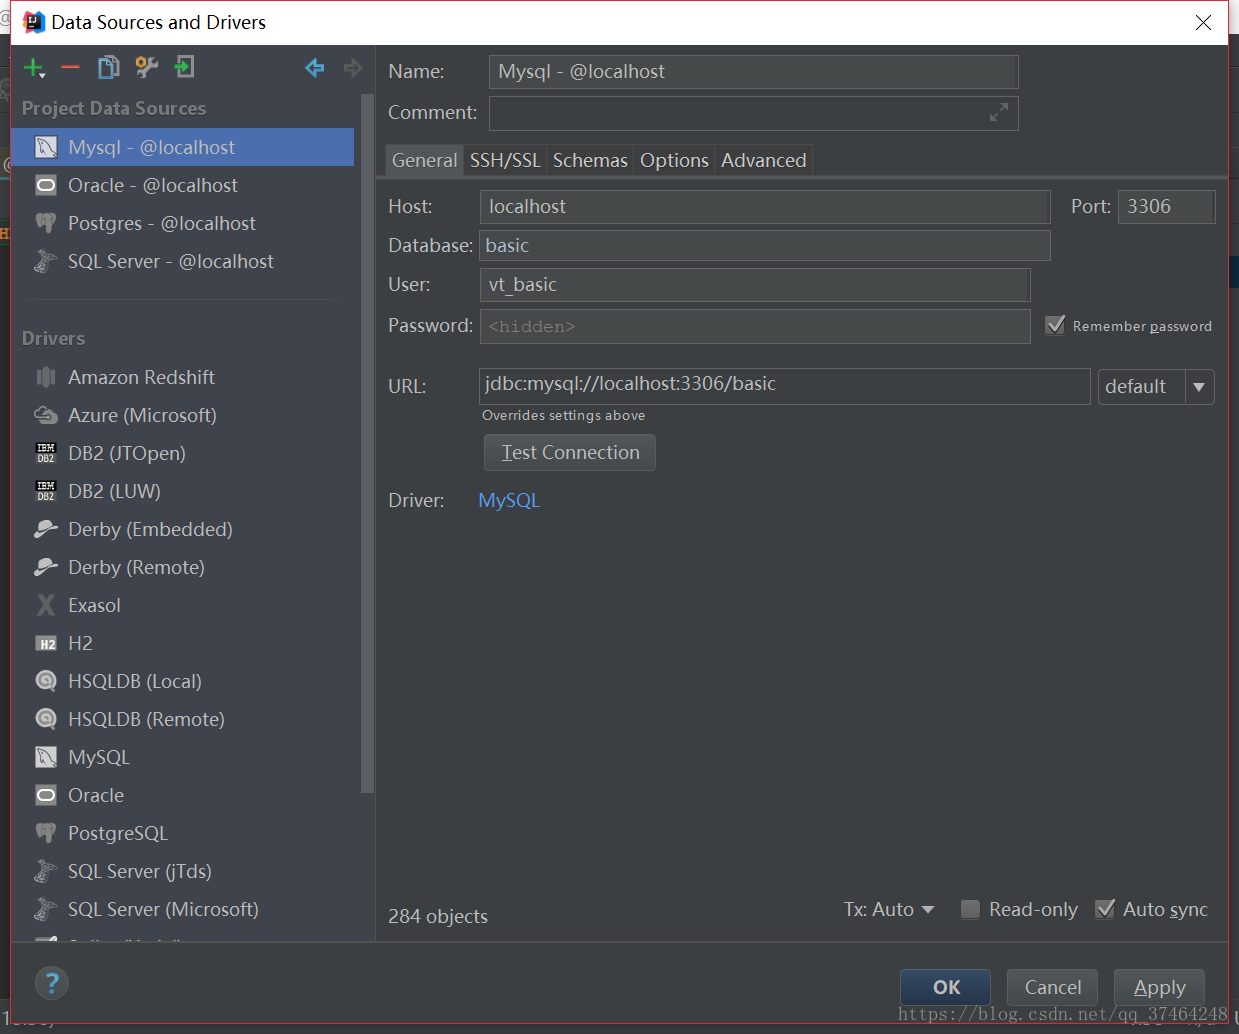Select Postgres - @localhost data source
This screenshot has width=1239, height=1034.
(182, 223)
